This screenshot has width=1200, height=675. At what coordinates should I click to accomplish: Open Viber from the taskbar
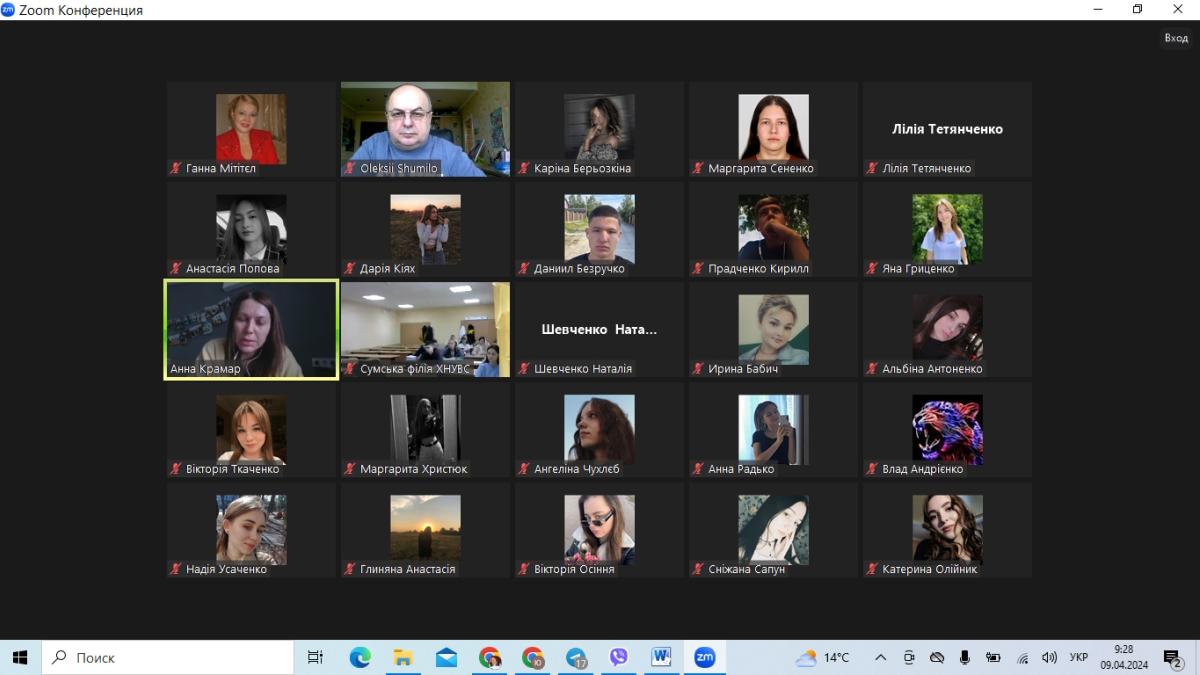618,657
